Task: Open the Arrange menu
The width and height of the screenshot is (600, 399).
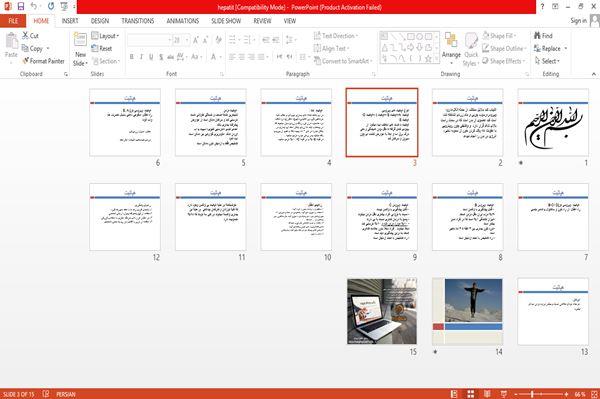Action: click(x=451, y=49)
